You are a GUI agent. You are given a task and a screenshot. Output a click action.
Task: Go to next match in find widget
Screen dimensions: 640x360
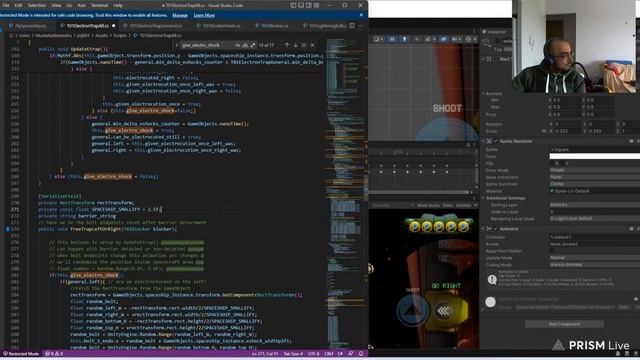[295, 45]
